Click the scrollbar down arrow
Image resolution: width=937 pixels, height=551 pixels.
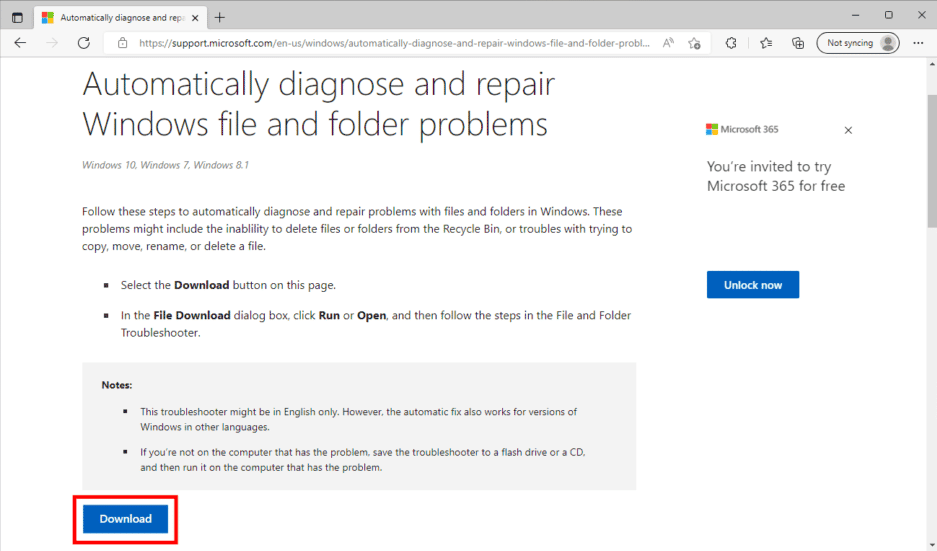coord(932,545)
